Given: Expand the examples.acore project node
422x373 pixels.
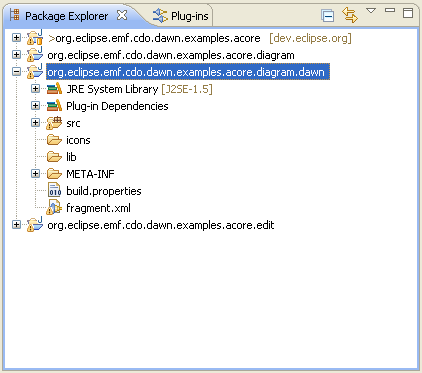Looking at the screenshot, I should tap(16, 37).
